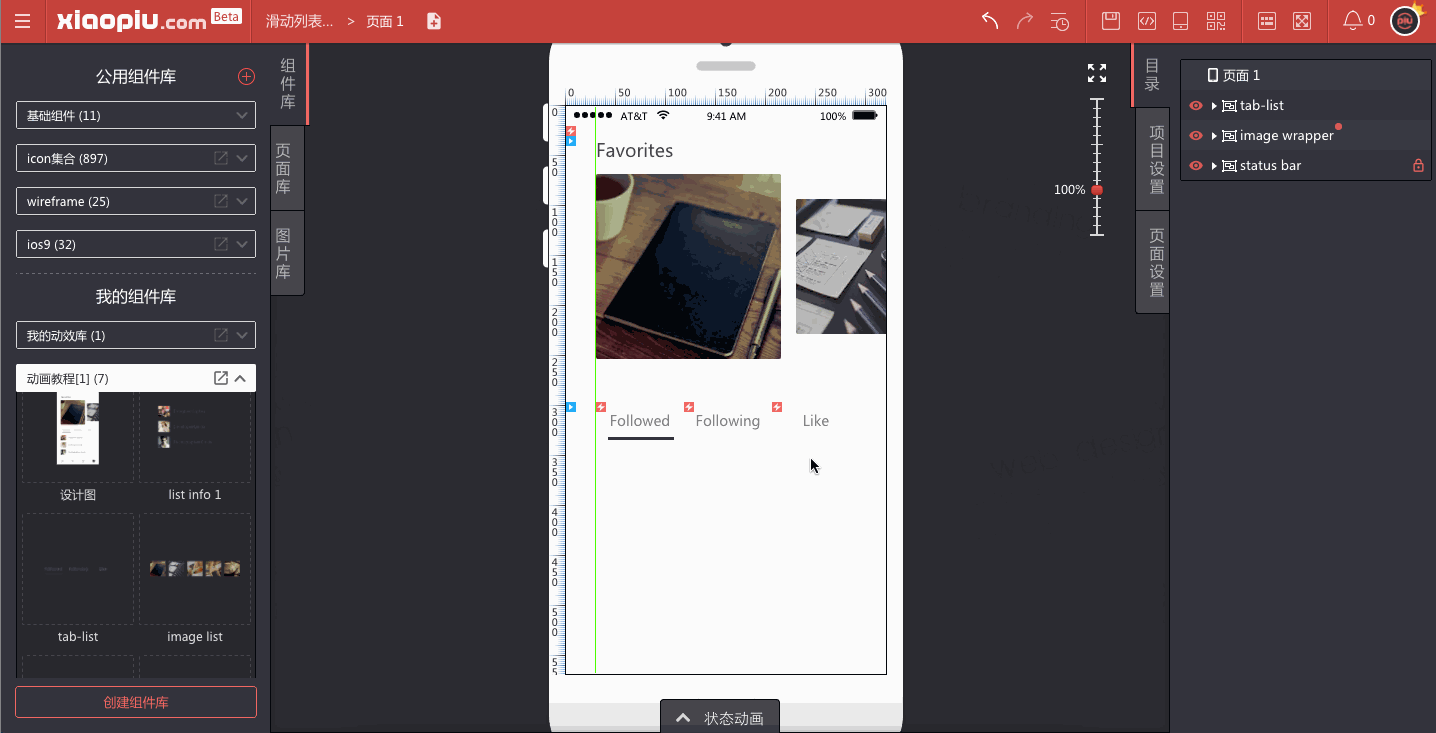Select the business cards image on canvas

841,266
